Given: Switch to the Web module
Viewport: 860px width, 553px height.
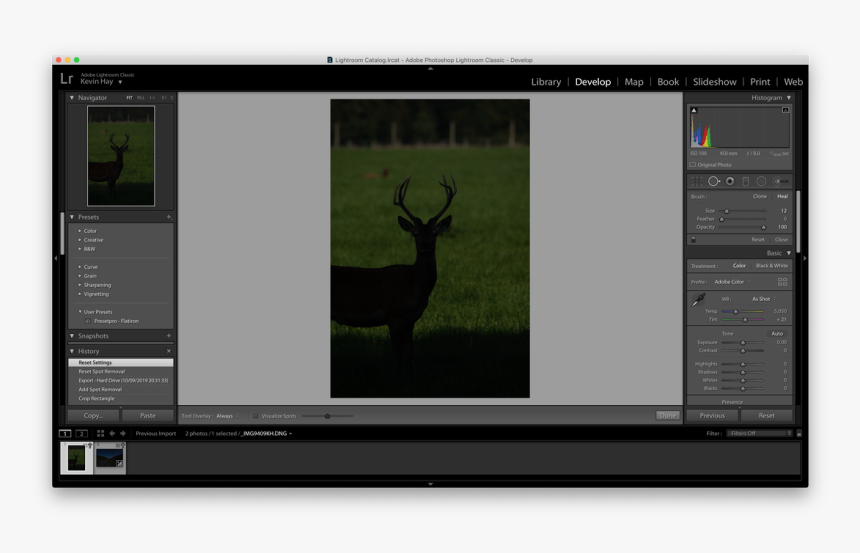Looking at the screenshot, I should [x=793, y=82].
